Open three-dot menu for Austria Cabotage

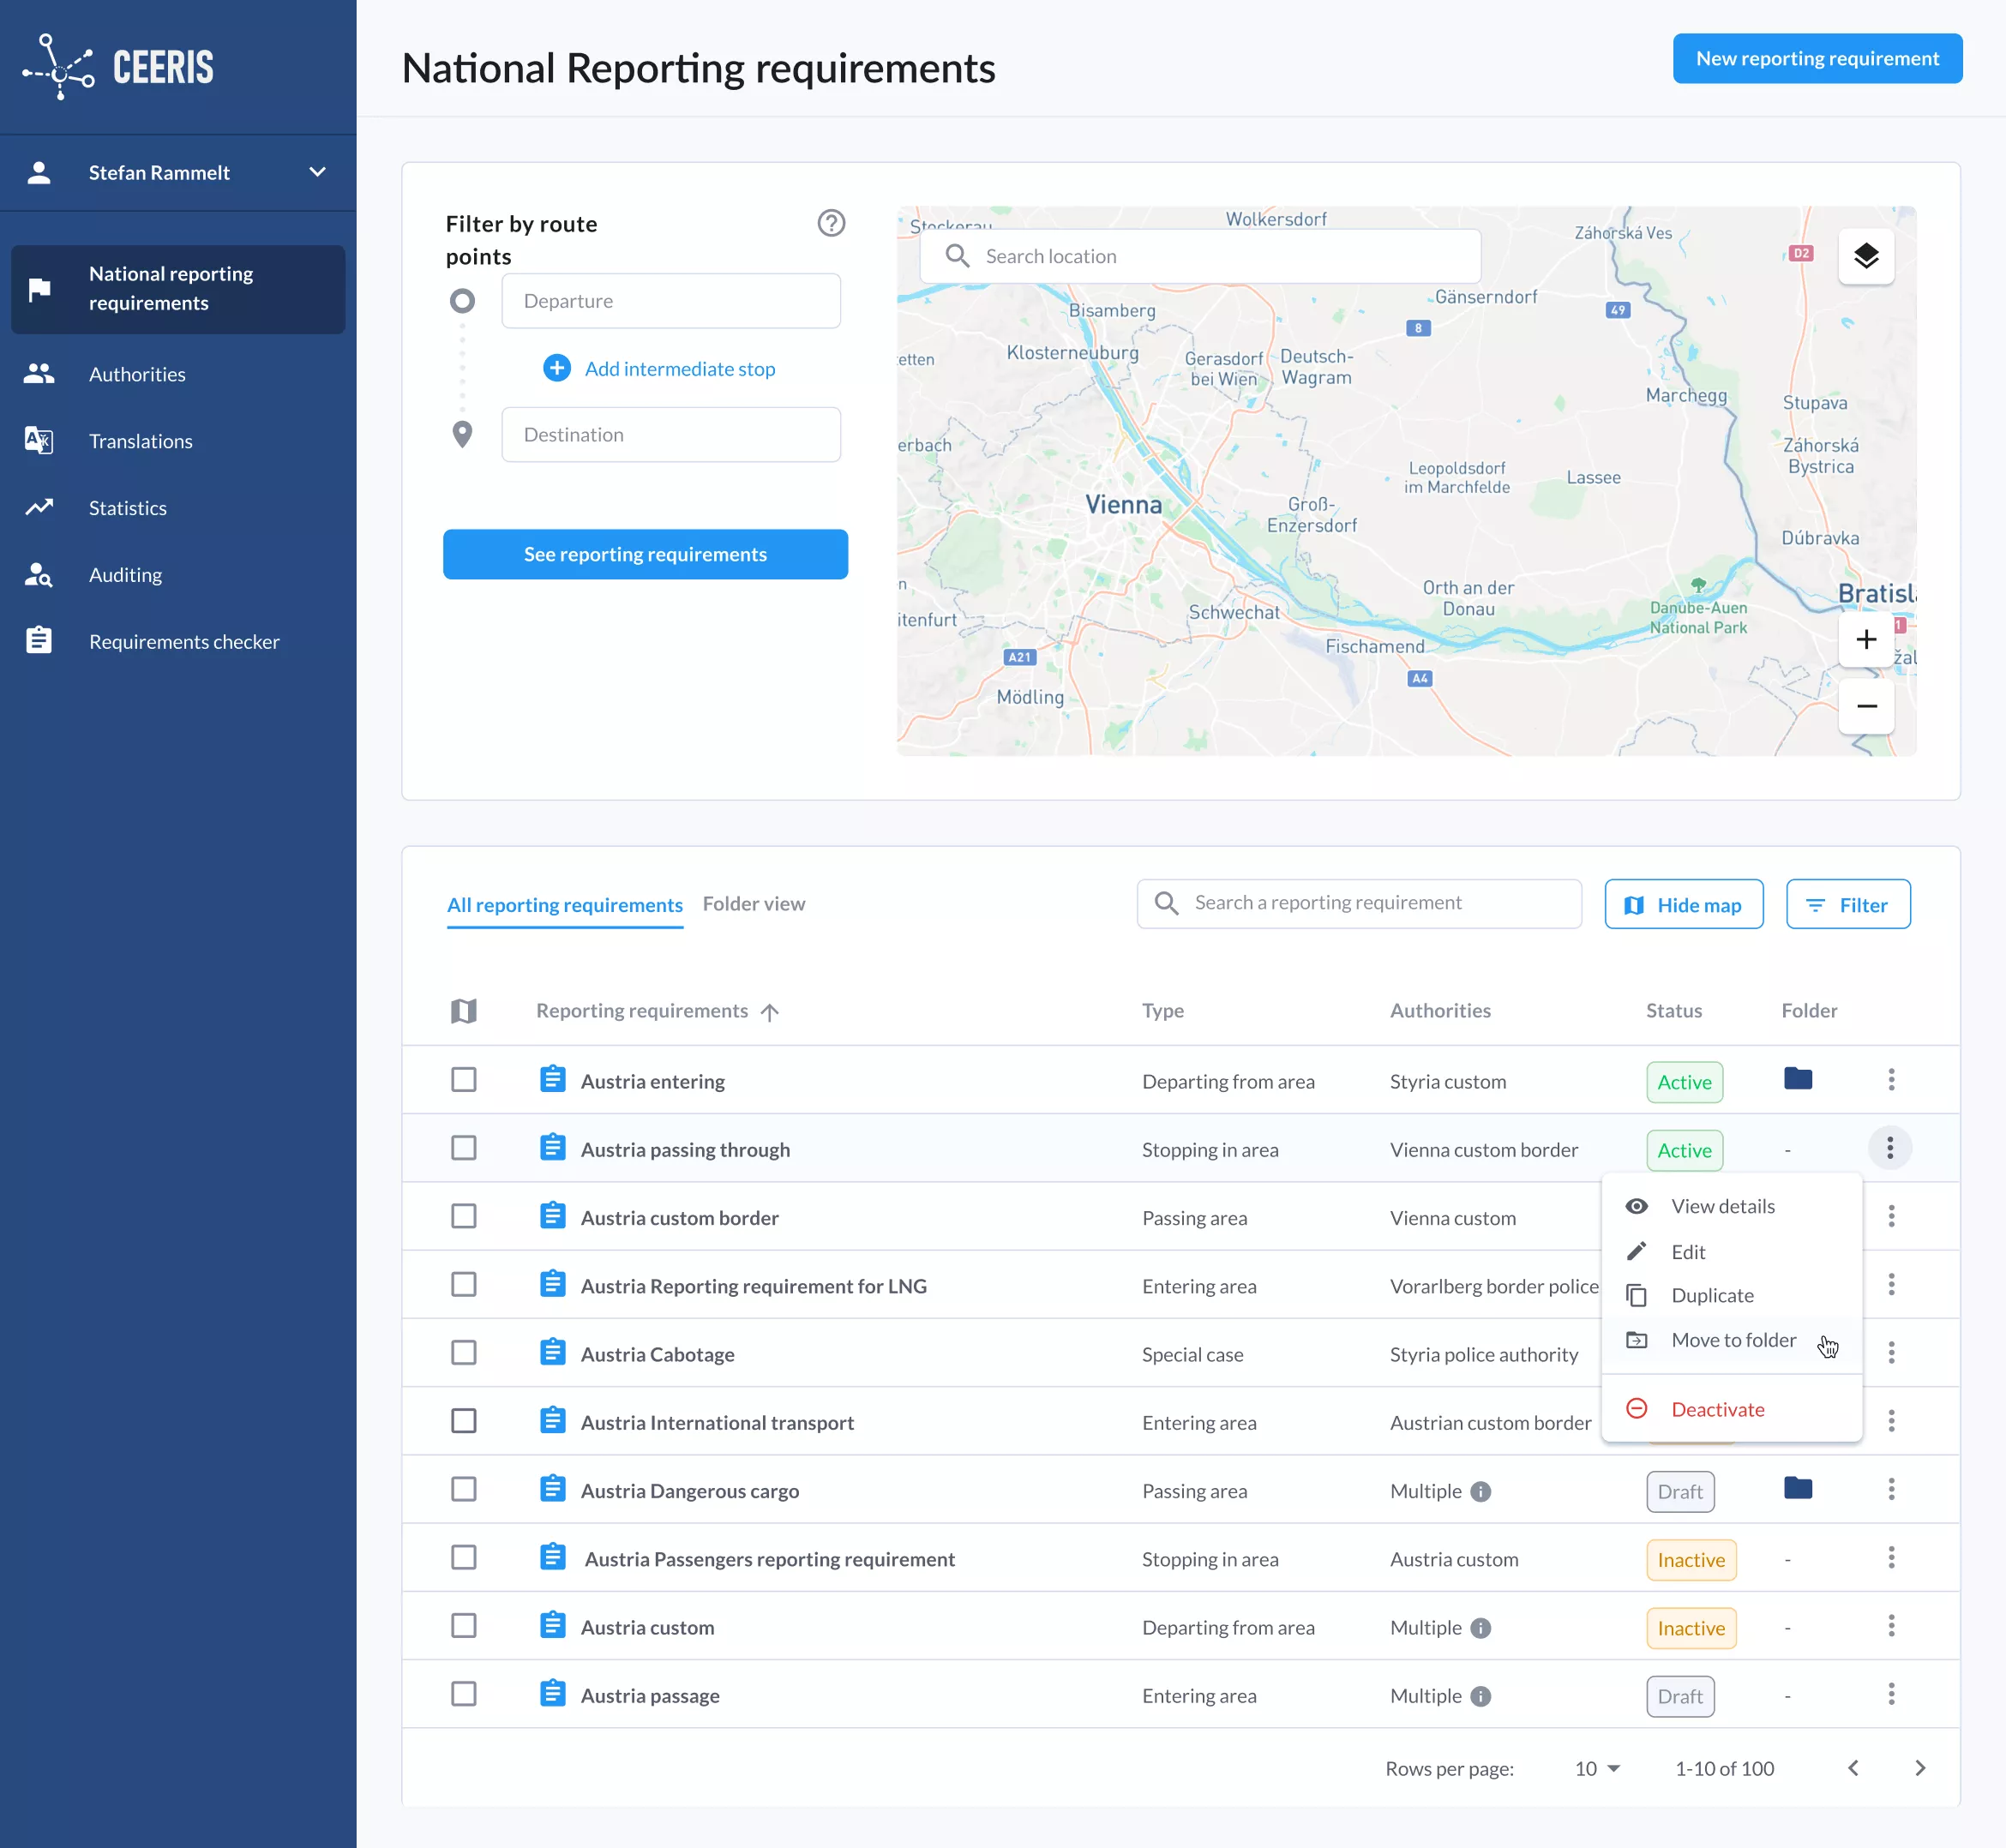pyautogui.click(x=1890, y=1353)
